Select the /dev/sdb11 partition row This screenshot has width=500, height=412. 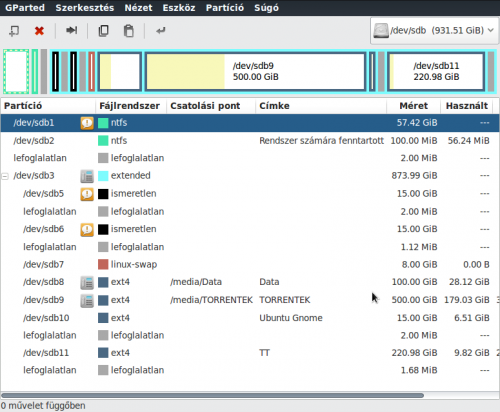250,353
